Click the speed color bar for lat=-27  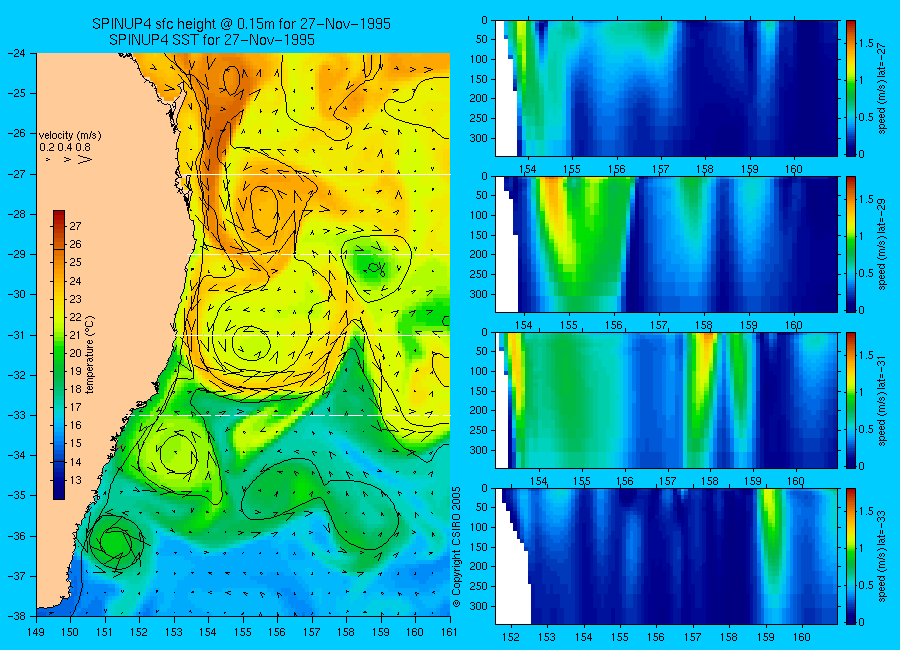pyautogui.click(x=851, y=88)
